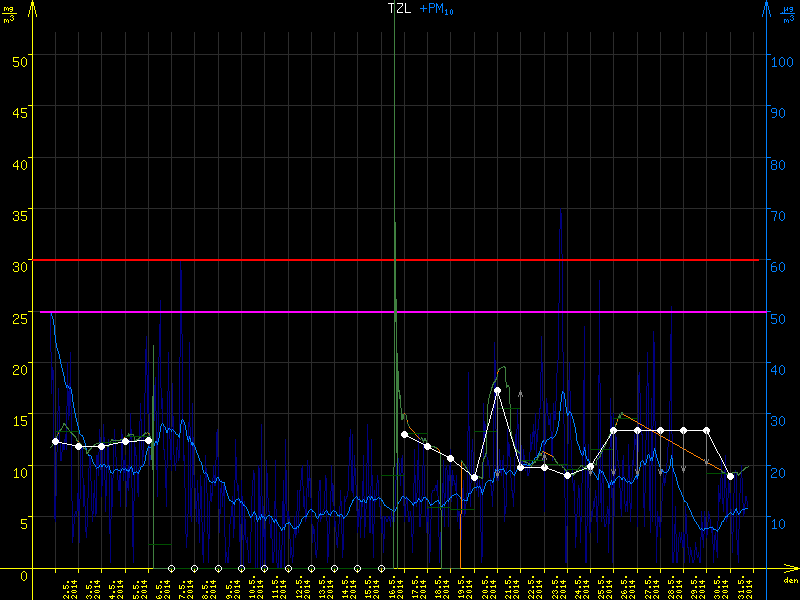This screenshot has height=600, width=800.
Task: Click the µg/m³ unit label at top right
Action: [788, 13]
